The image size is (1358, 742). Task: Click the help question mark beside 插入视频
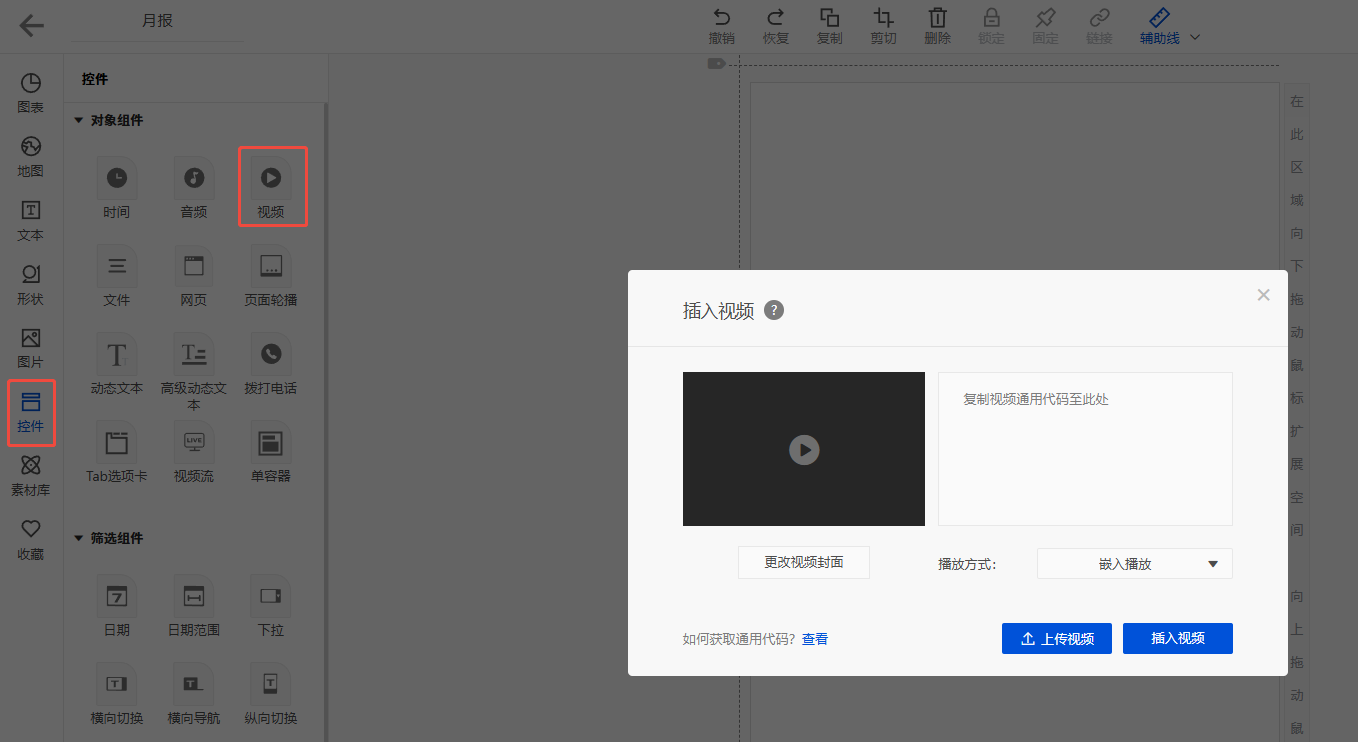coord(773,310)
